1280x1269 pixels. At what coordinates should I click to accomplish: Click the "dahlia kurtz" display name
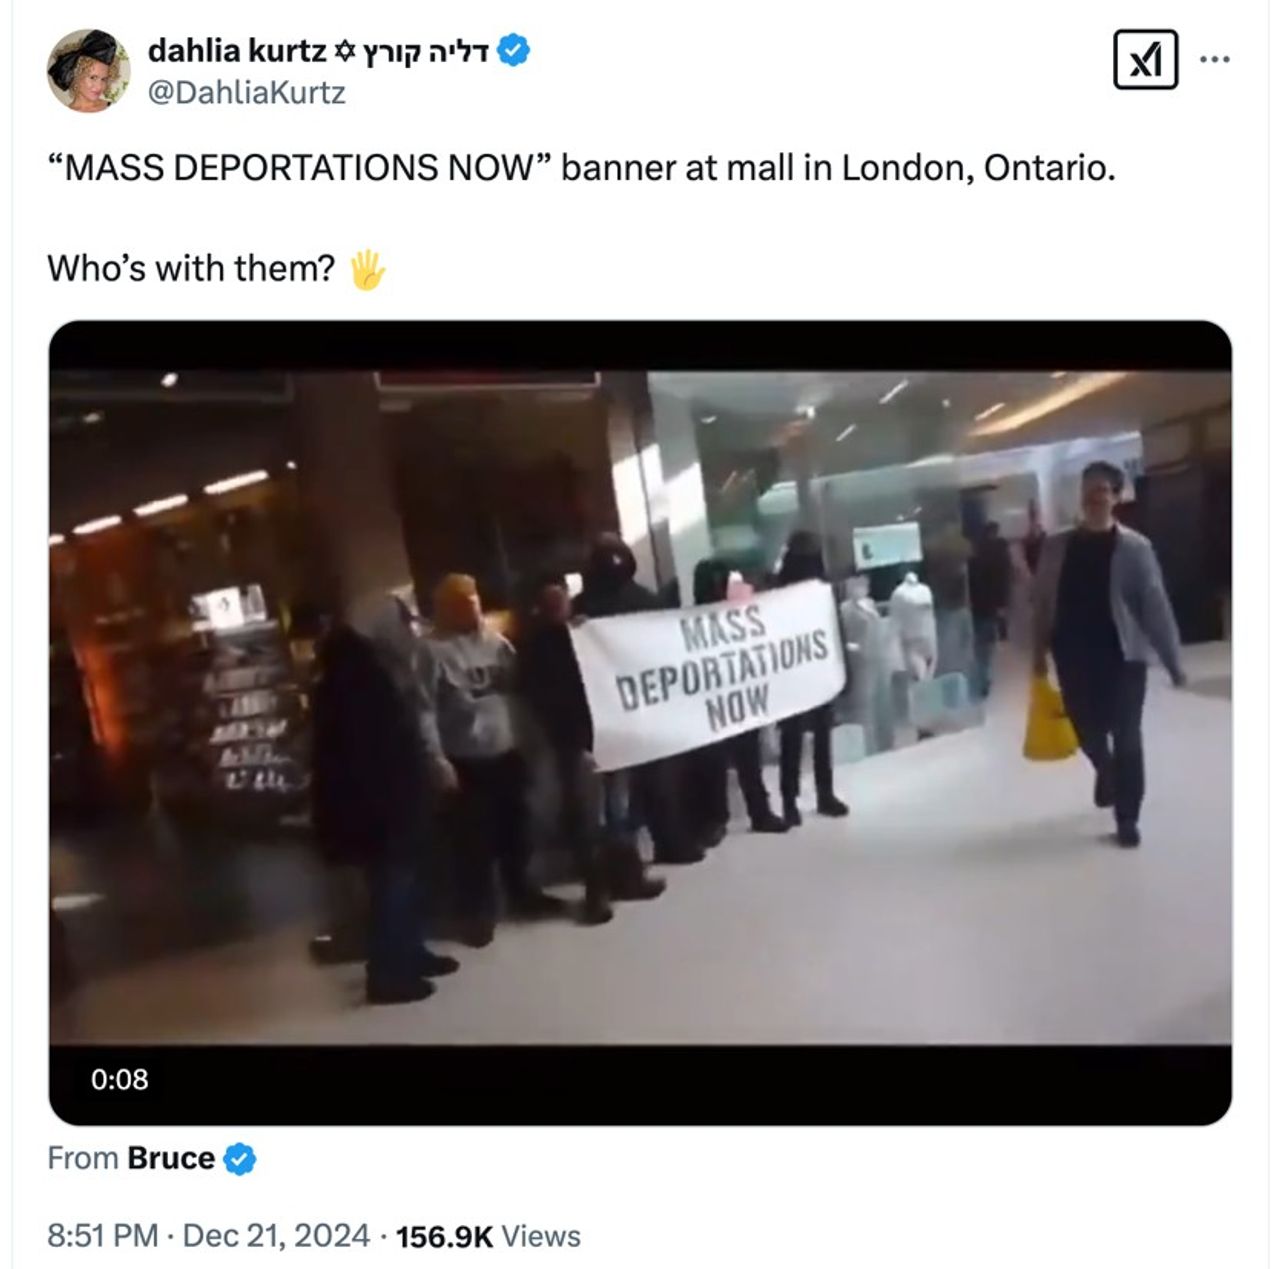[x=236, y=51]
